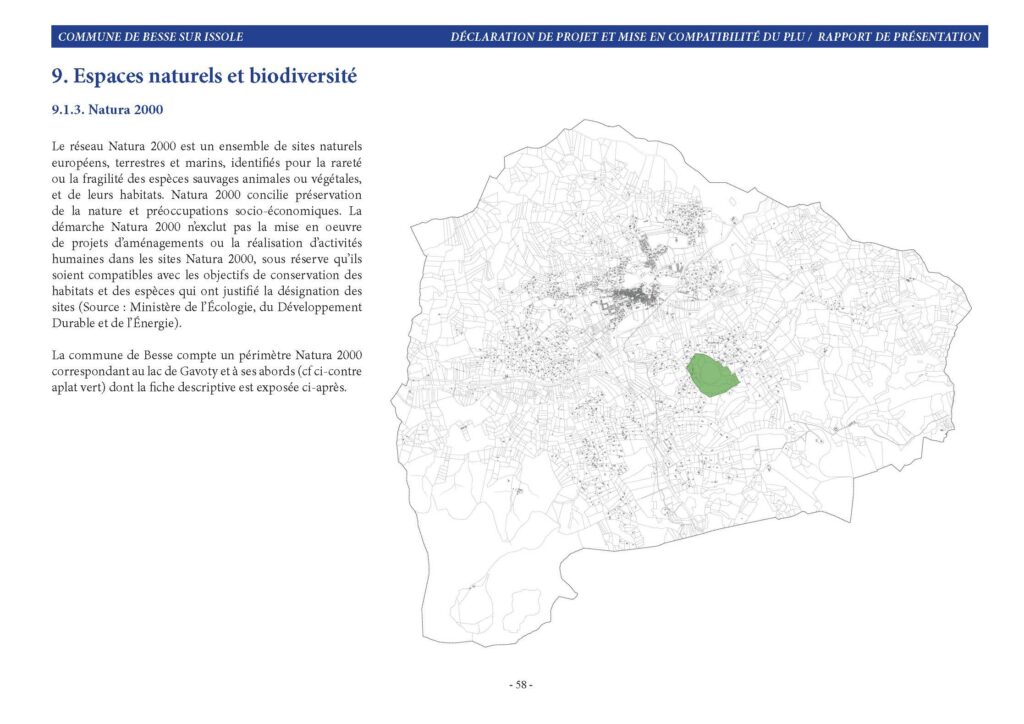
Task: Click the blue header banner bar
Action: (x=519, y=37)
